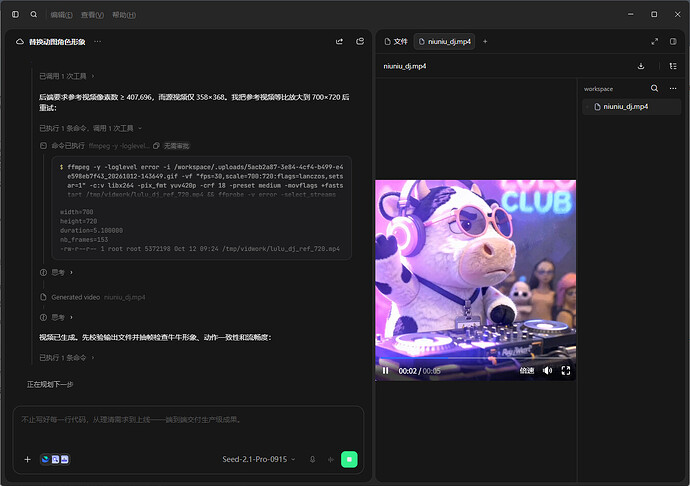This screenshot has width=690, height=486.
Task: Click the microphone voice input icon
Action: [312, 459]
